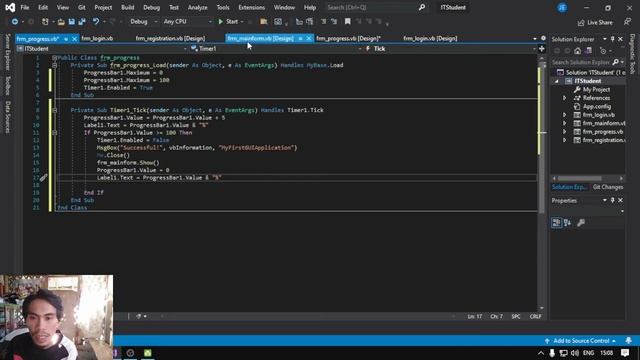Open the Extensions menu
Image resolution: width=640 pixels, height=360 pixels.
click(x=251, y=7)
